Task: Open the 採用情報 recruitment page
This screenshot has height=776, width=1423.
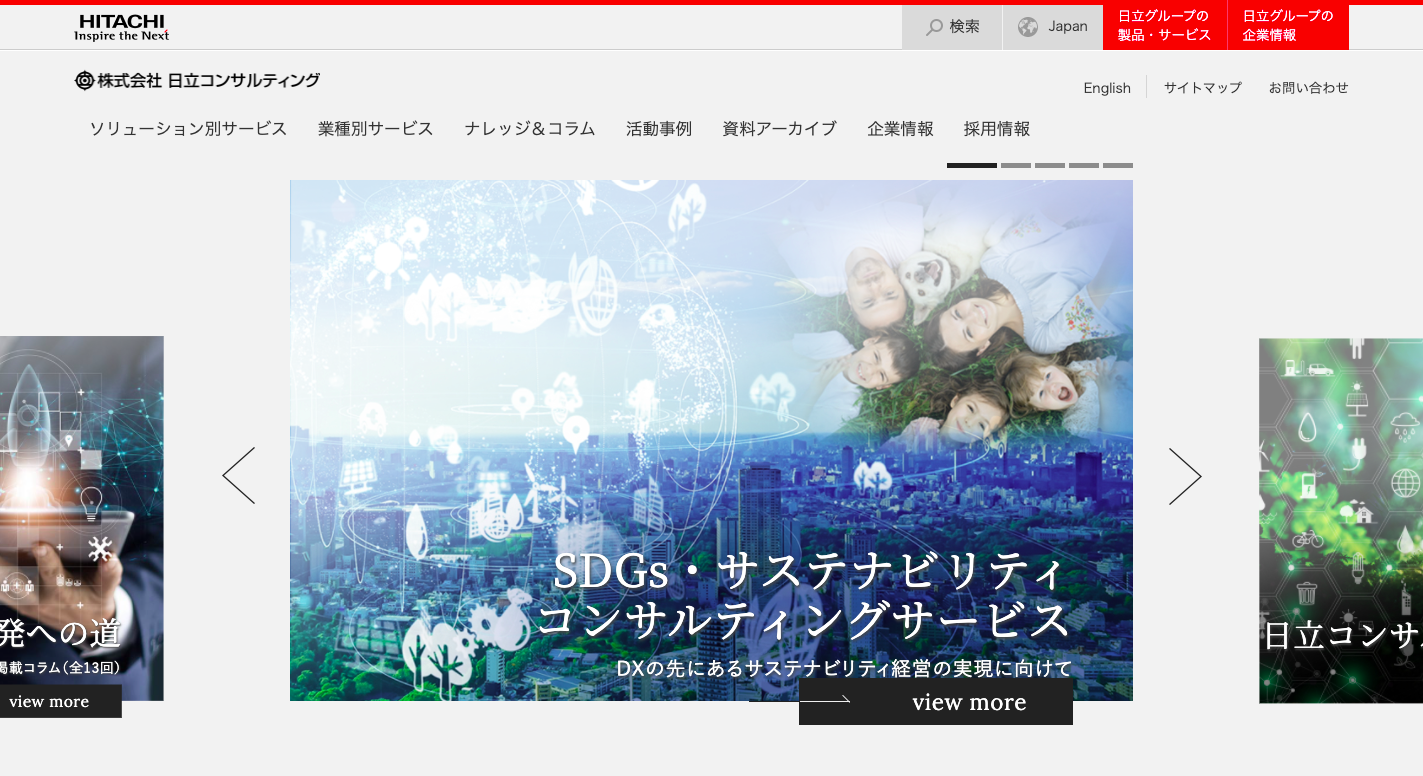Action: click(x=996, y=129)
